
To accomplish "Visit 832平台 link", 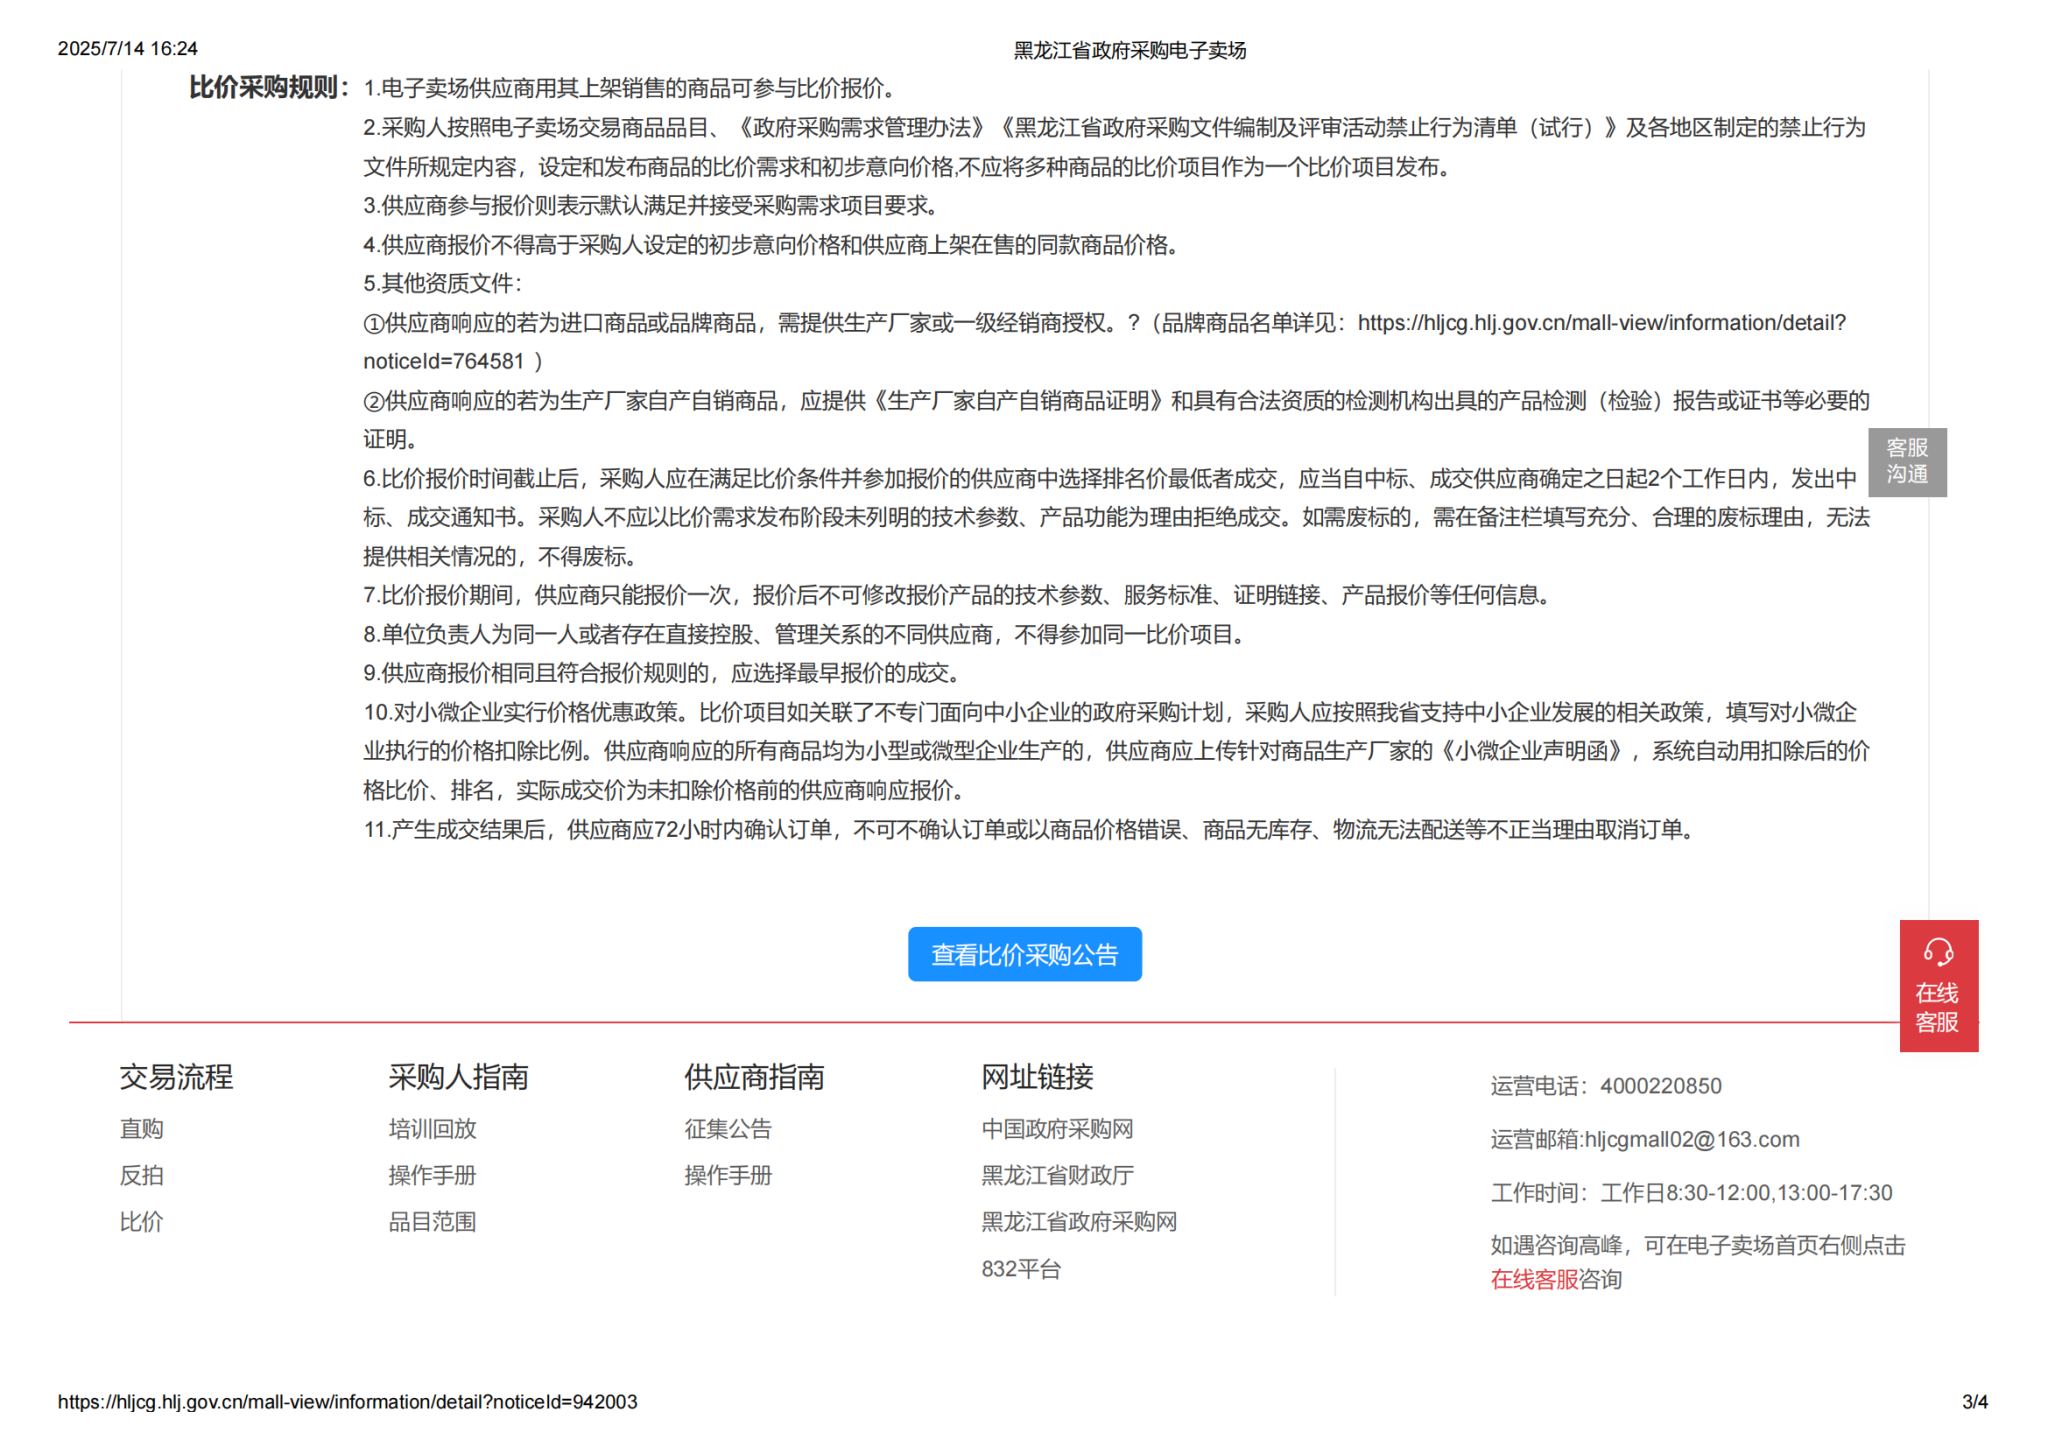I will pos(1020,1269).
